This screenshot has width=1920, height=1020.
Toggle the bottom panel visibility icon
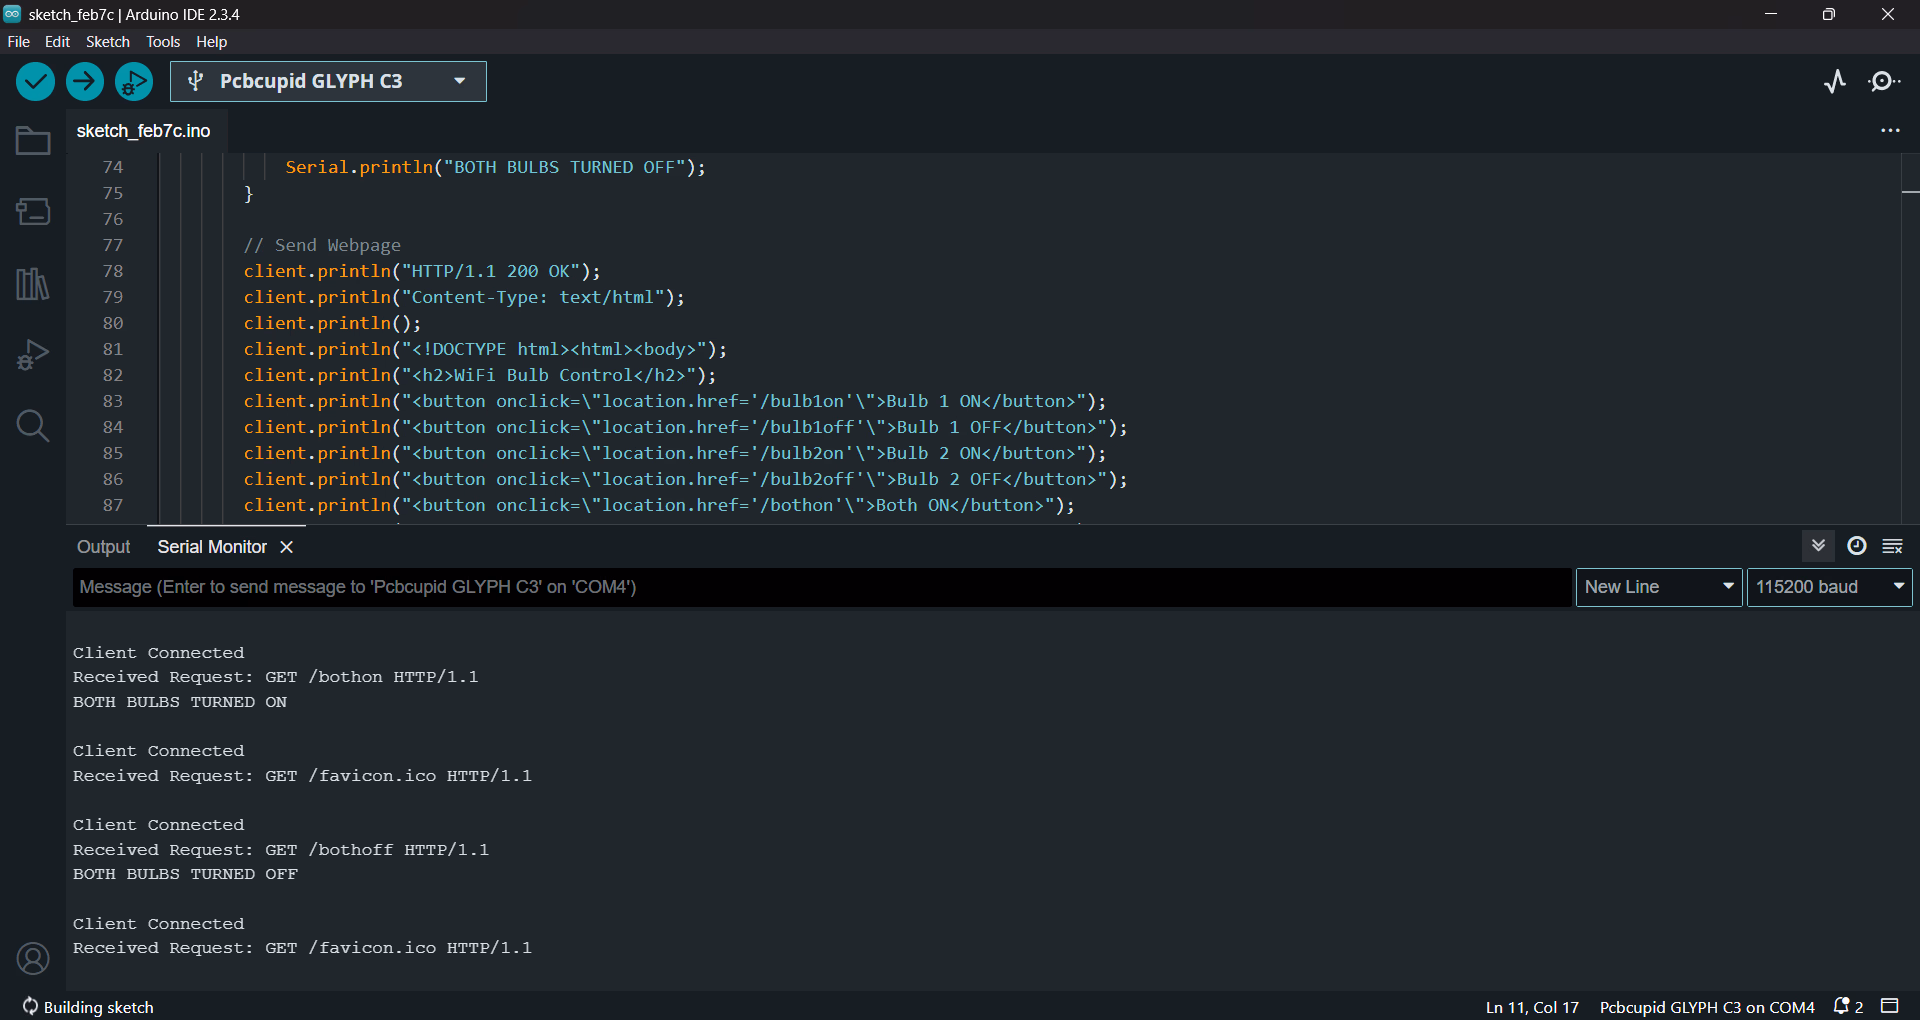pyautogui.click(x=1888, y=1007)
